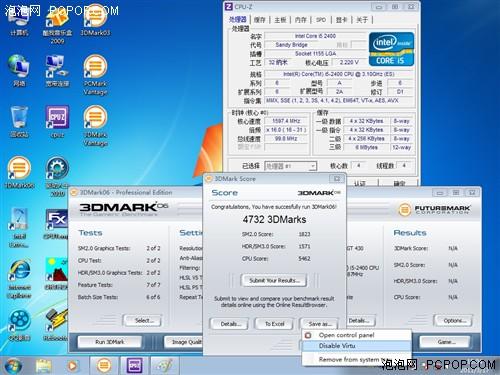The image size is (500, 375).
Task: Open the 3DMark06 desktop shortcut
Action: (x=19, y=173)
